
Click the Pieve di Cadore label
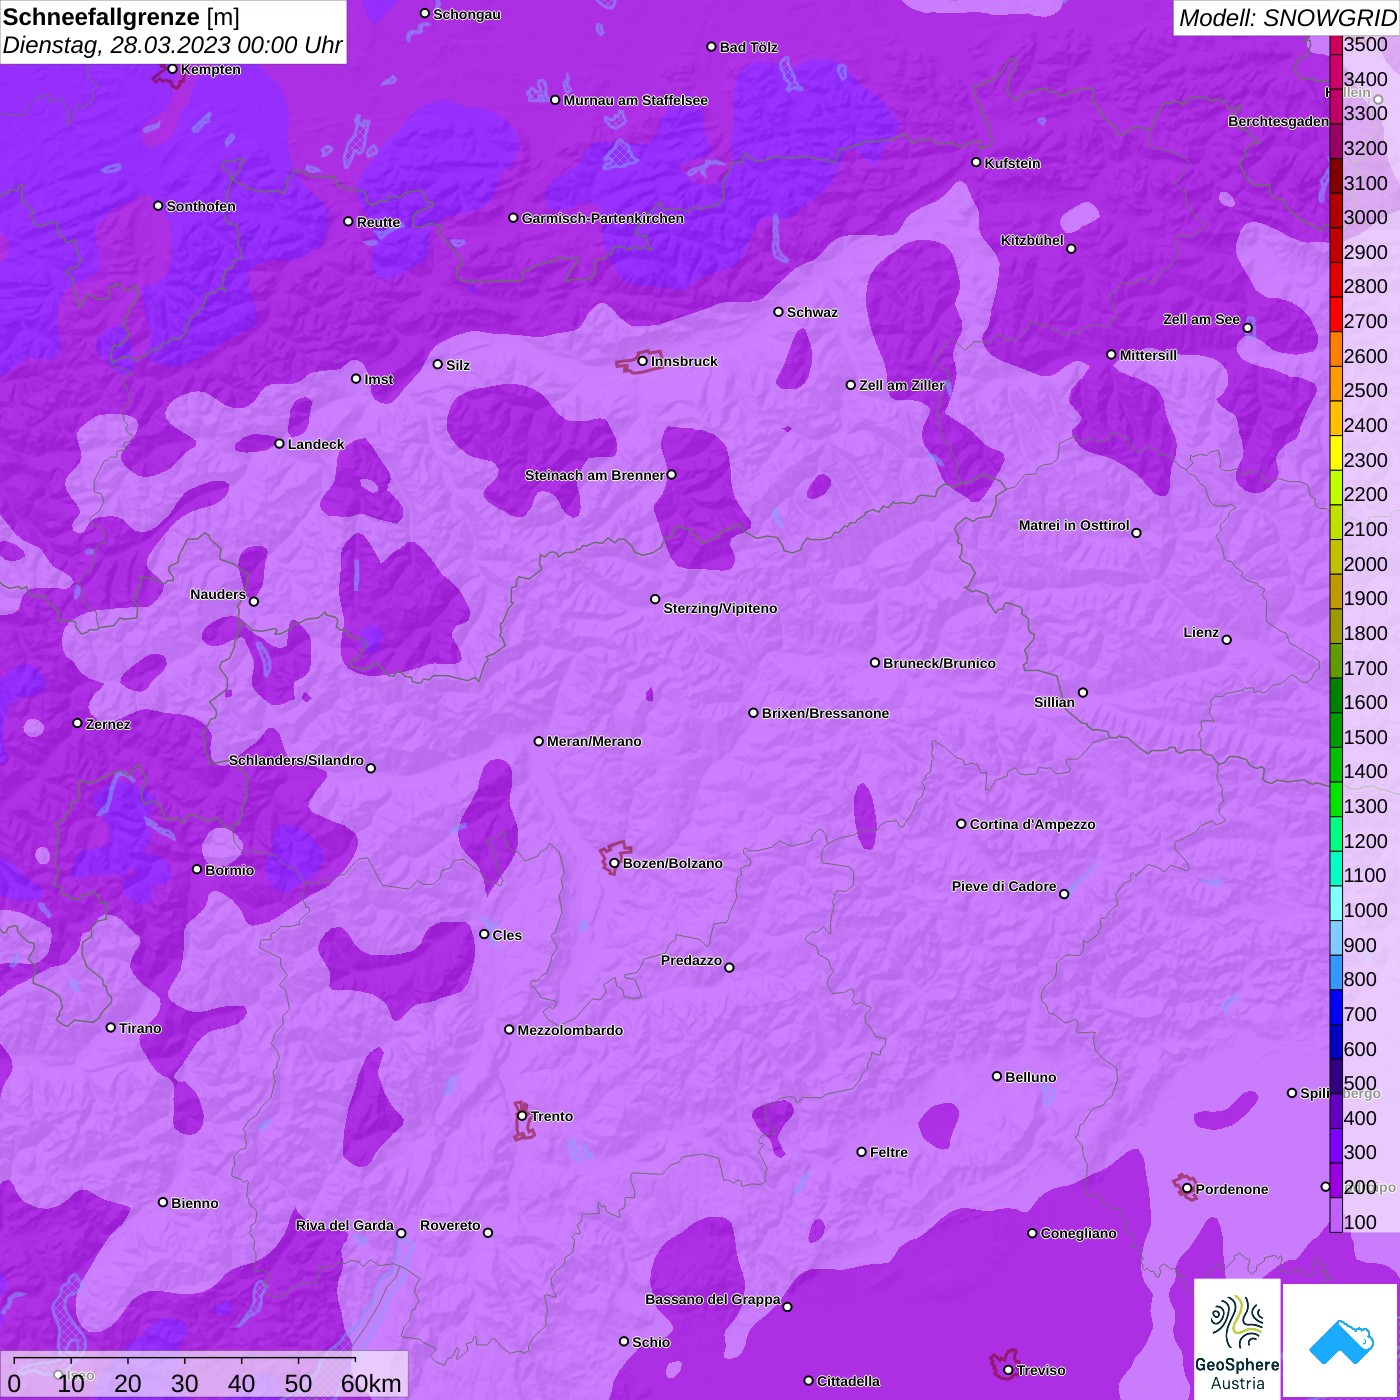(1004, 886)
